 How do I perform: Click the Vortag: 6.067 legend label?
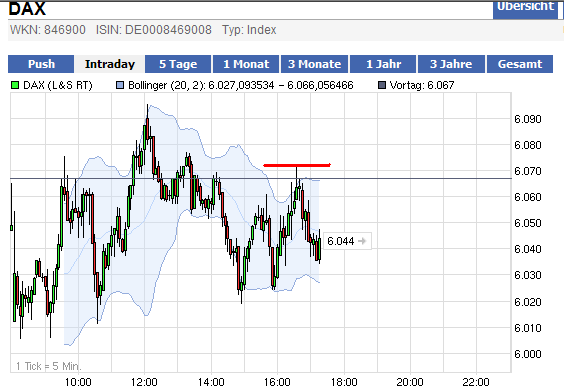[x=422, y=85]
